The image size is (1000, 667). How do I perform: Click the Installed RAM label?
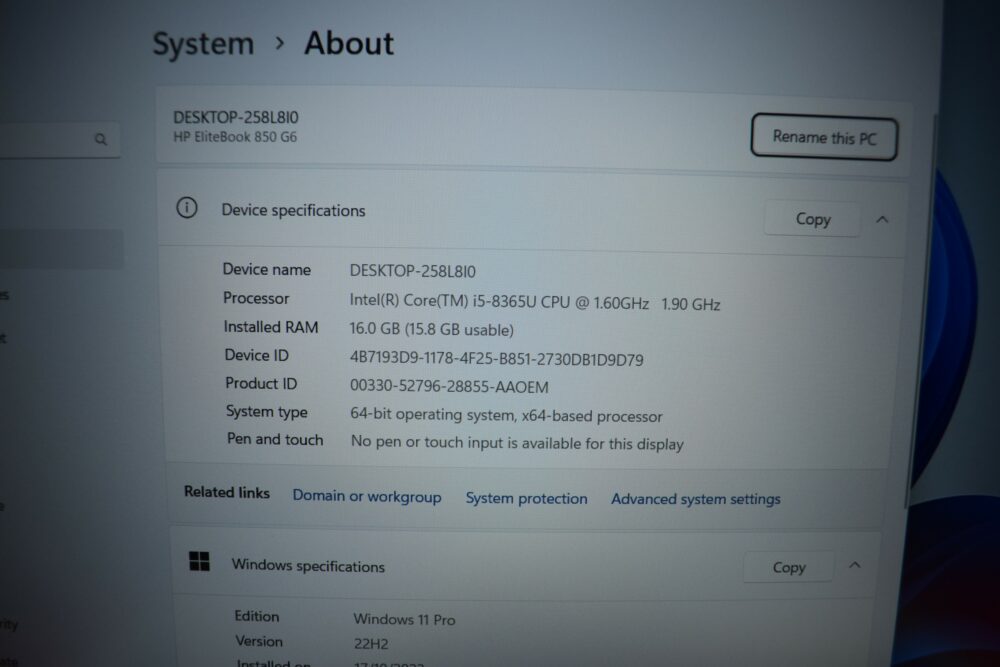pyautogui.click(x=270, y=327)
